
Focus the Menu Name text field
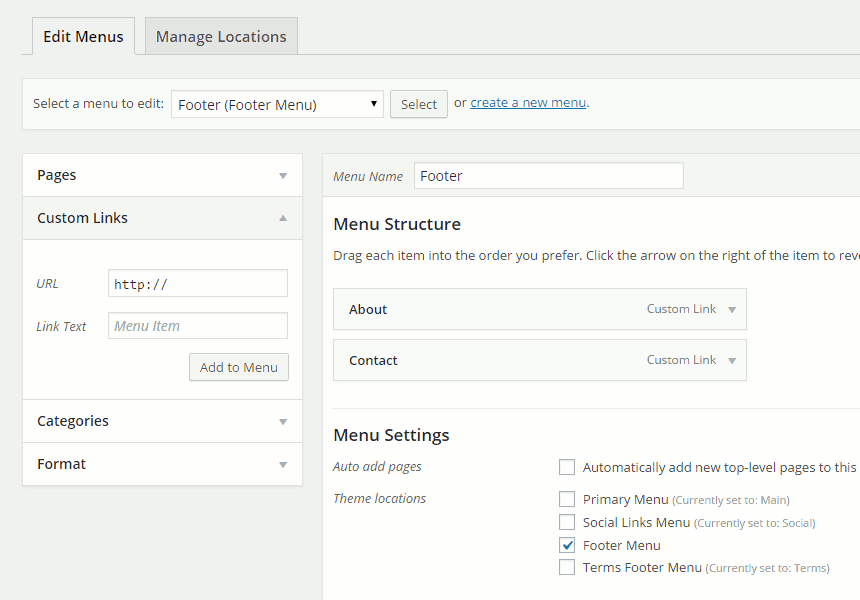[x=548, y=176]
